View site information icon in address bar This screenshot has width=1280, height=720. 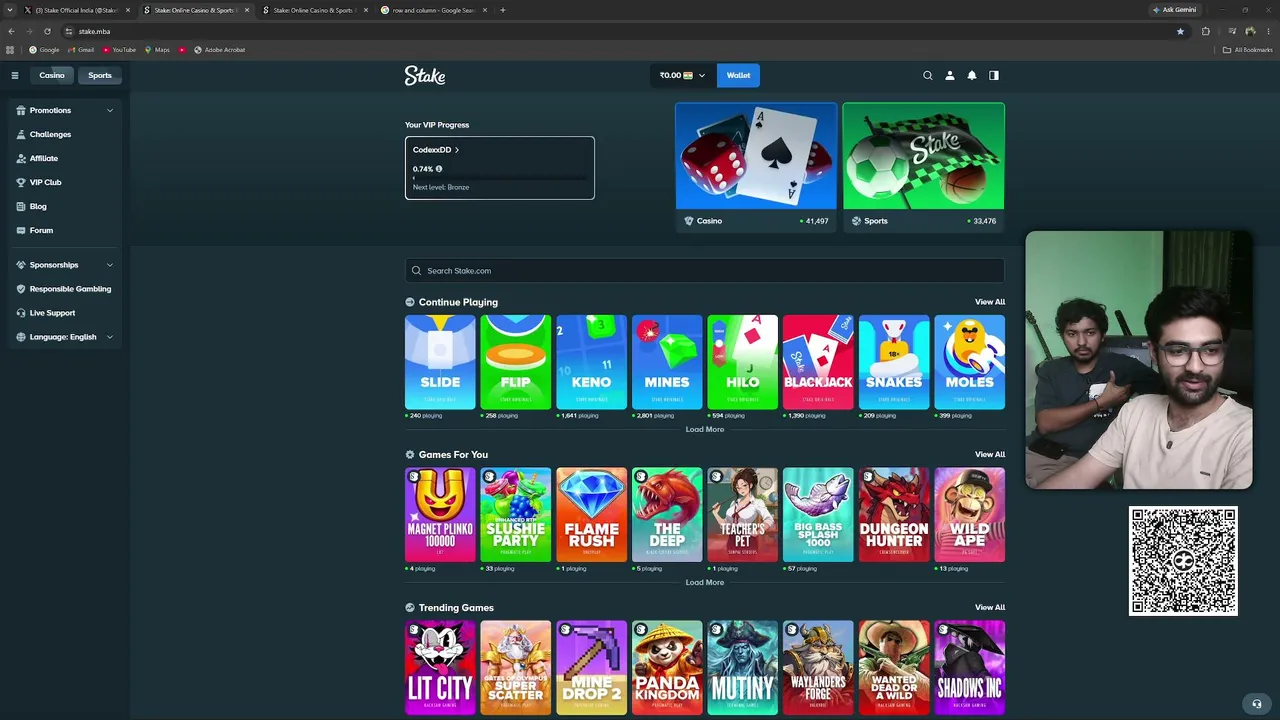[x=69, y=31]
